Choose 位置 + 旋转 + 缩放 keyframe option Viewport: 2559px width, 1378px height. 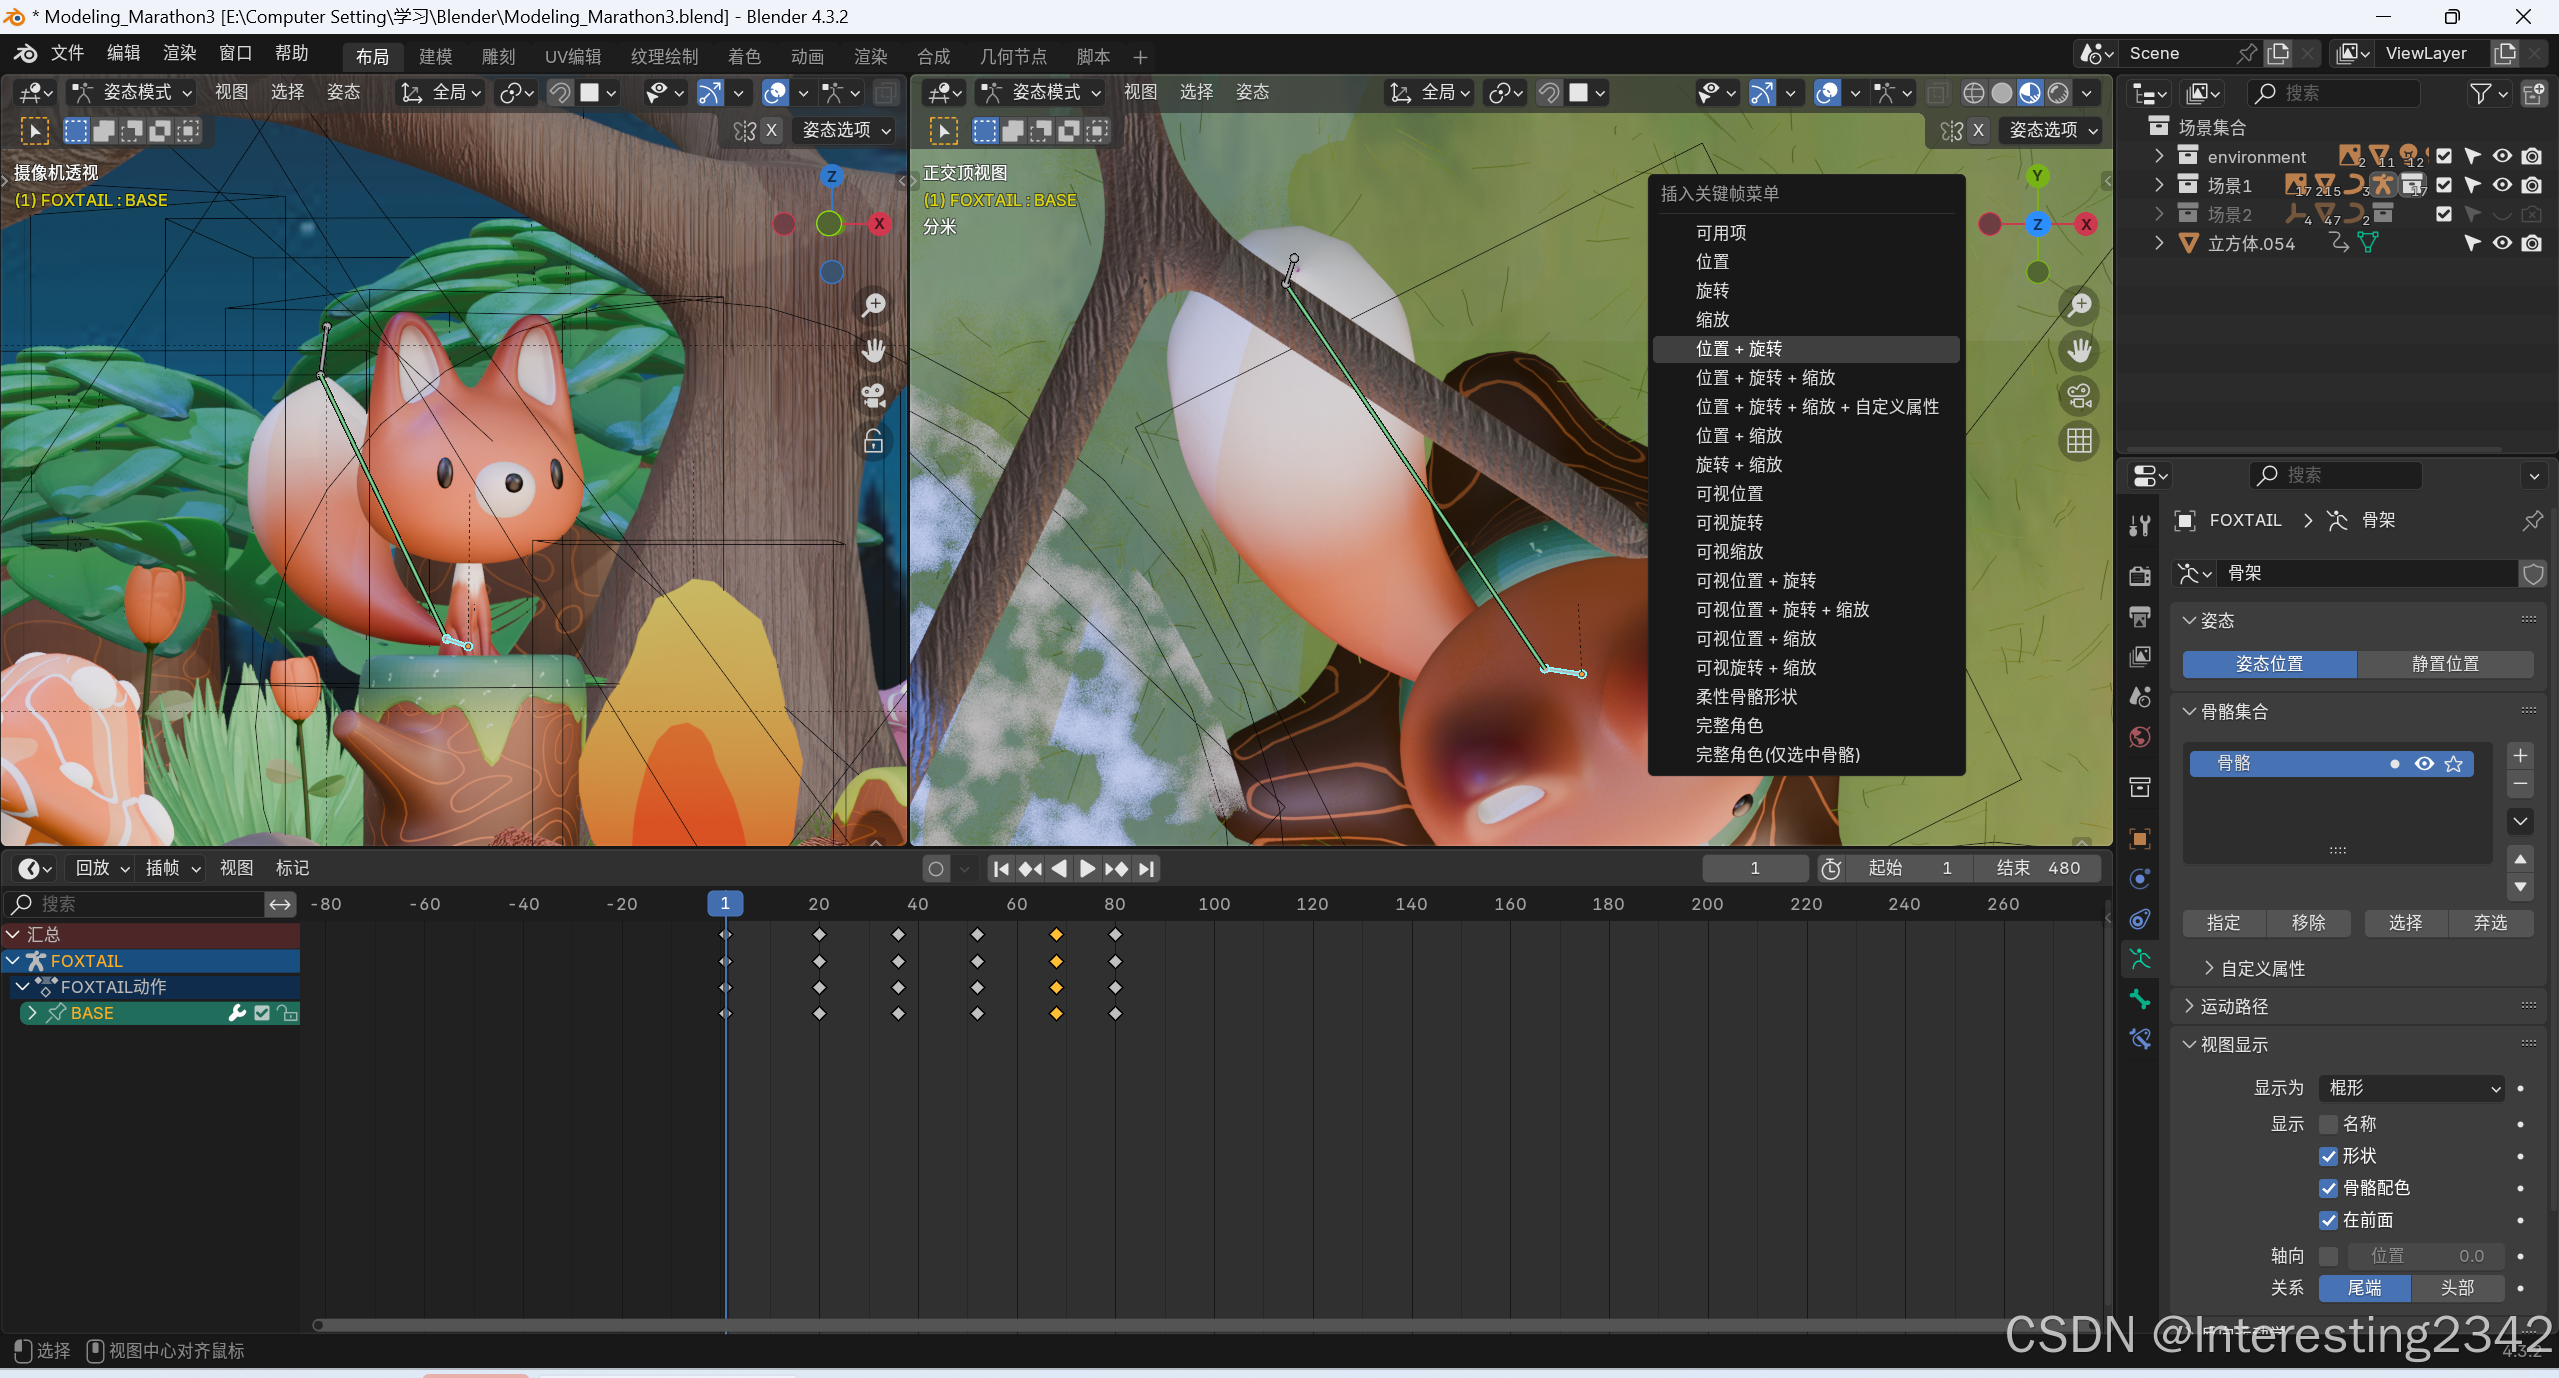point(1765,378)
